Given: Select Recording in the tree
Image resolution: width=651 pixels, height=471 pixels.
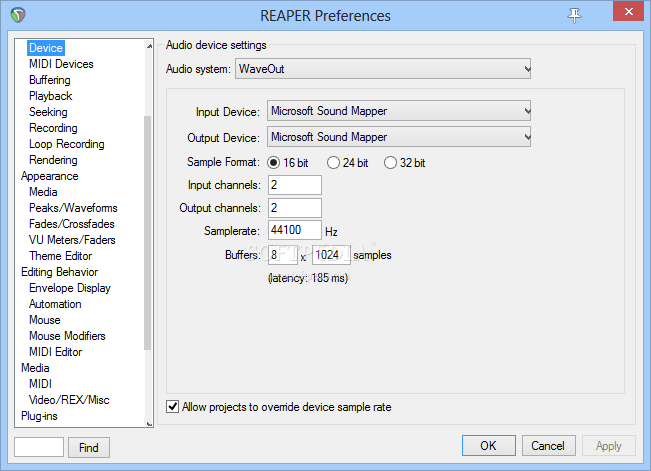Looking at the screenshot, I should tap(53, 128).
